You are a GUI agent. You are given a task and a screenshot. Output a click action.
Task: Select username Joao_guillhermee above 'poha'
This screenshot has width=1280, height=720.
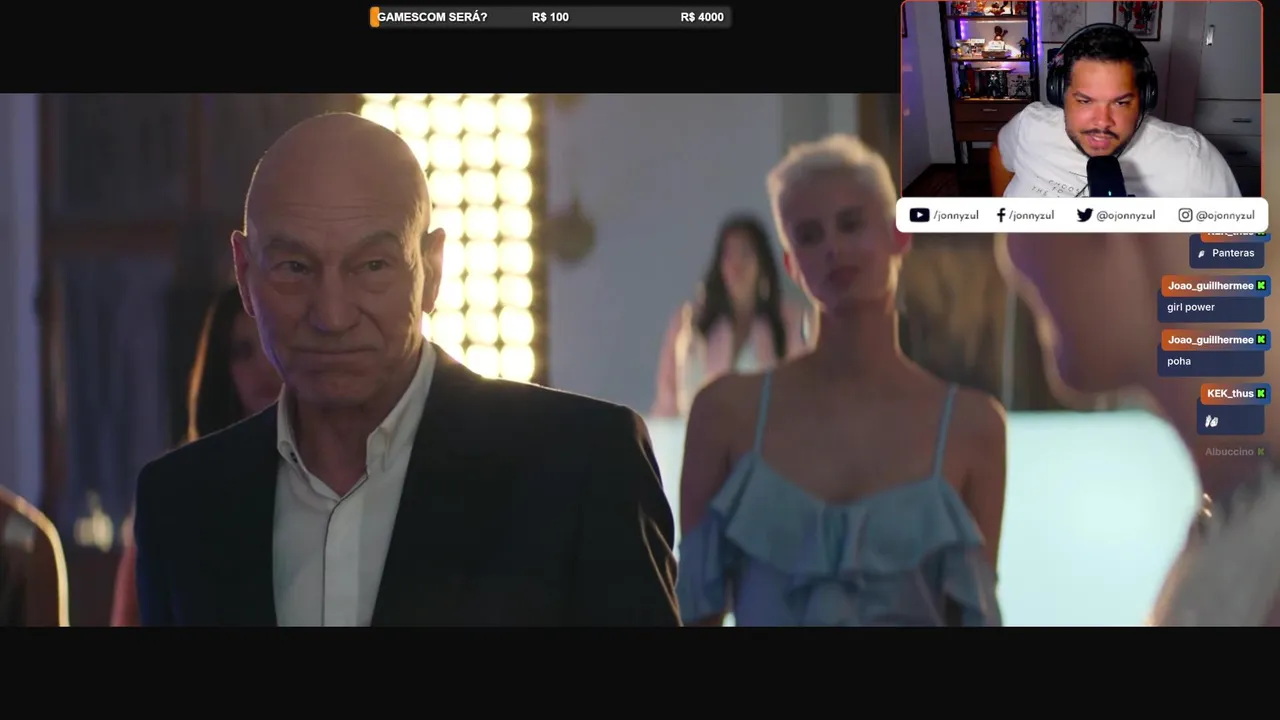tap(1210, 339)
